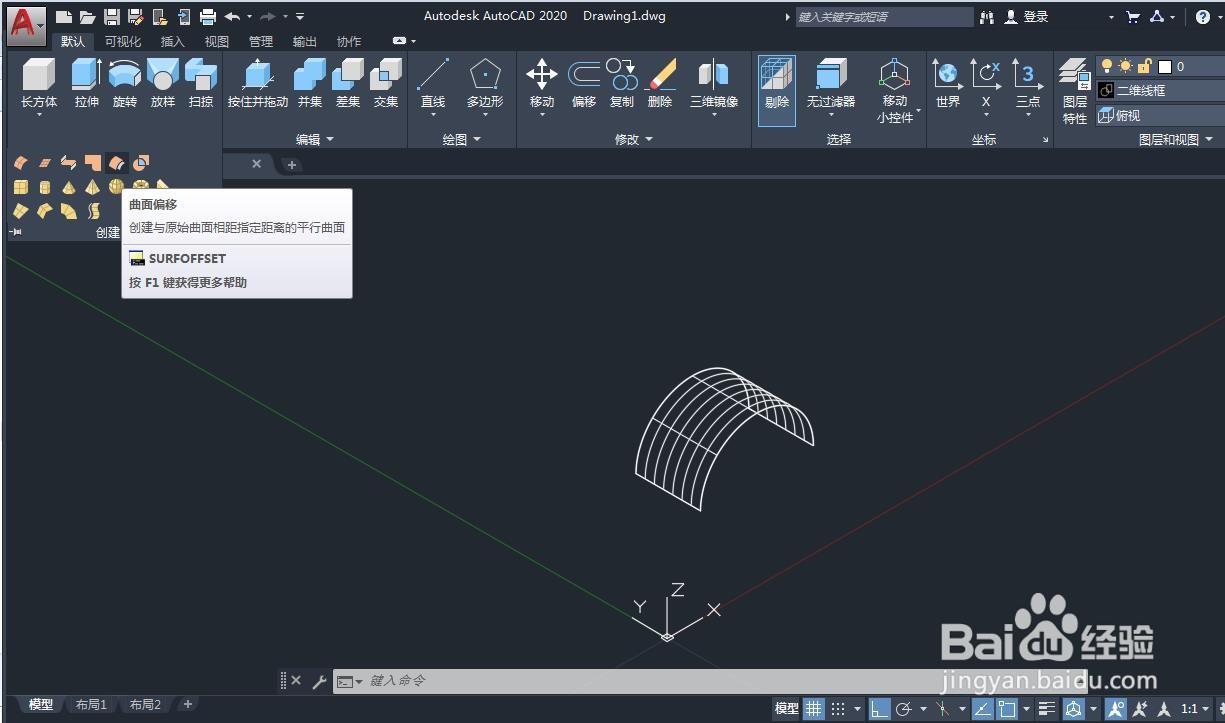The width and height of the screenshot is (1225, 723).
Task: Activate the Offset (偏移) tool
Action: [x=584, y=82]
